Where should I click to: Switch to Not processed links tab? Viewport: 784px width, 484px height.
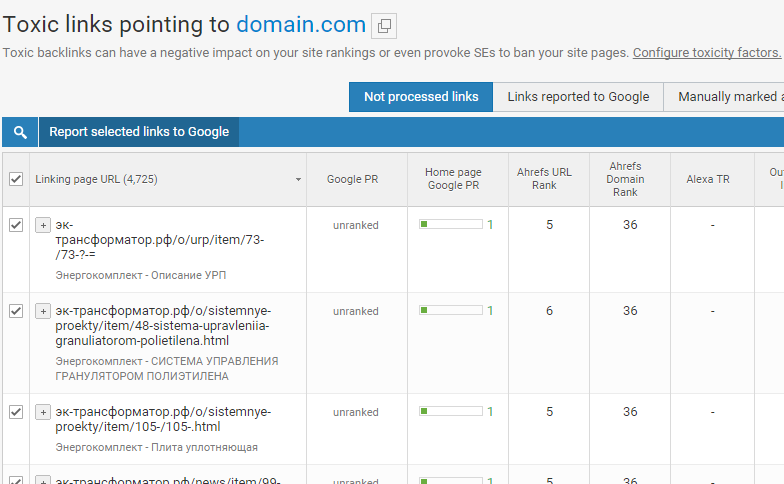(x=421, y=96)
